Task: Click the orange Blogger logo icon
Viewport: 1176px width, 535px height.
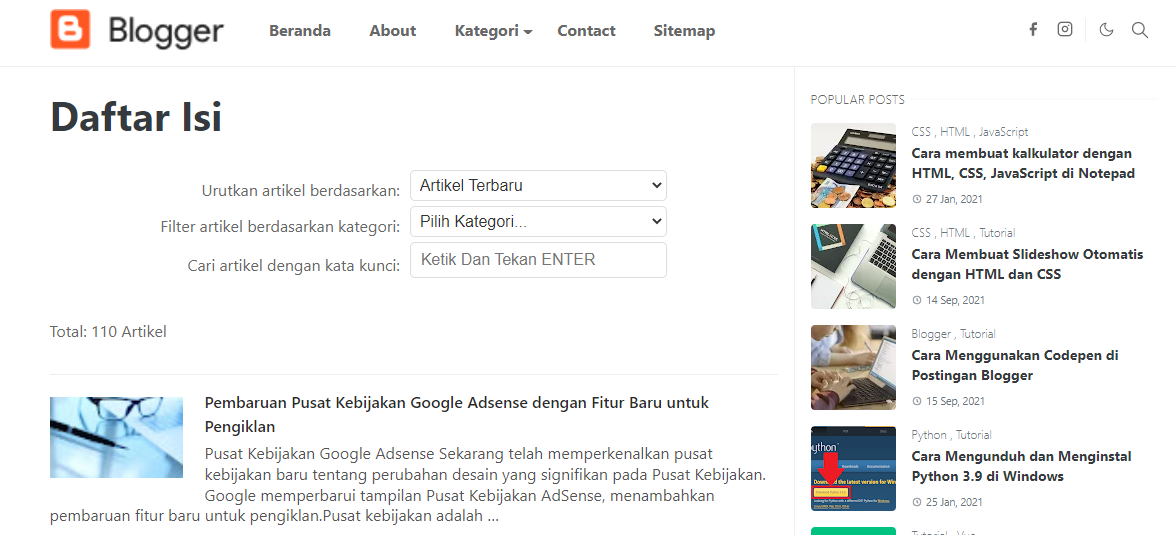Action: [x=70, y=29]
